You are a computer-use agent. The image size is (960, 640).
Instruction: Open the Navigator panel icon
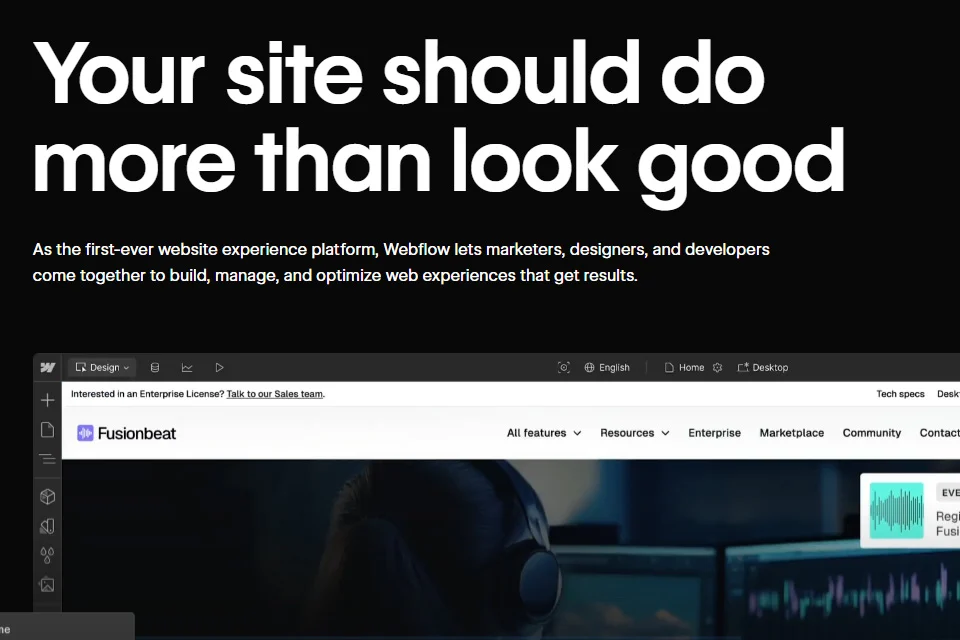(47, 459)
